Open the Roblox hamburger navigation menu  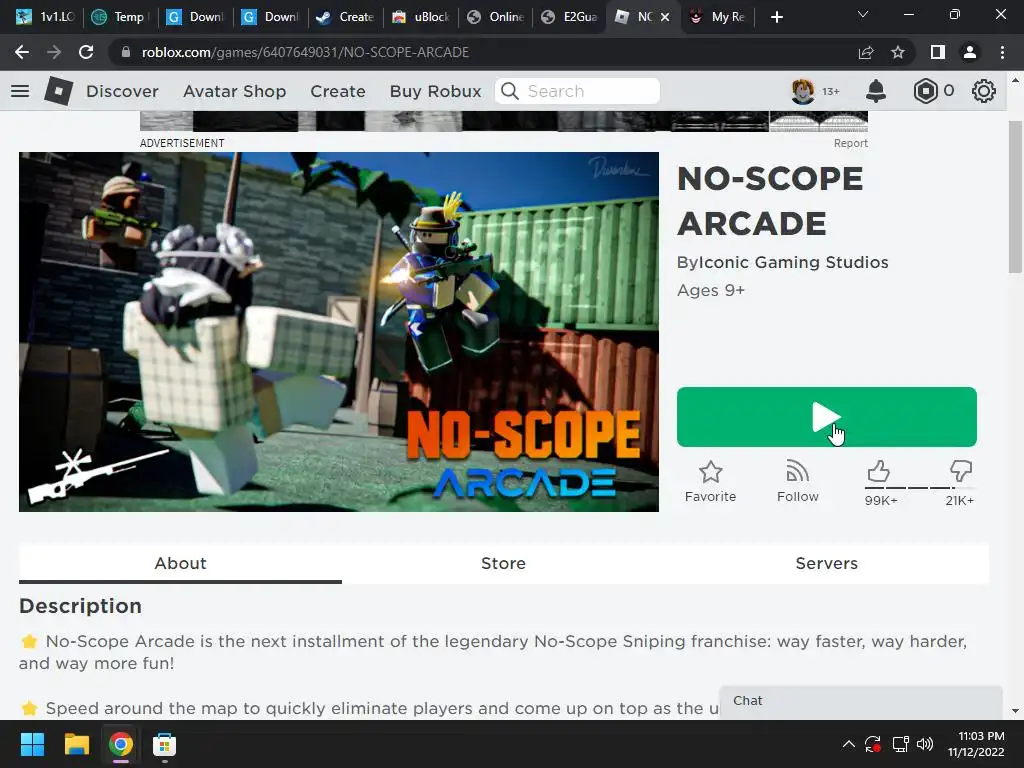pos(20,91)
